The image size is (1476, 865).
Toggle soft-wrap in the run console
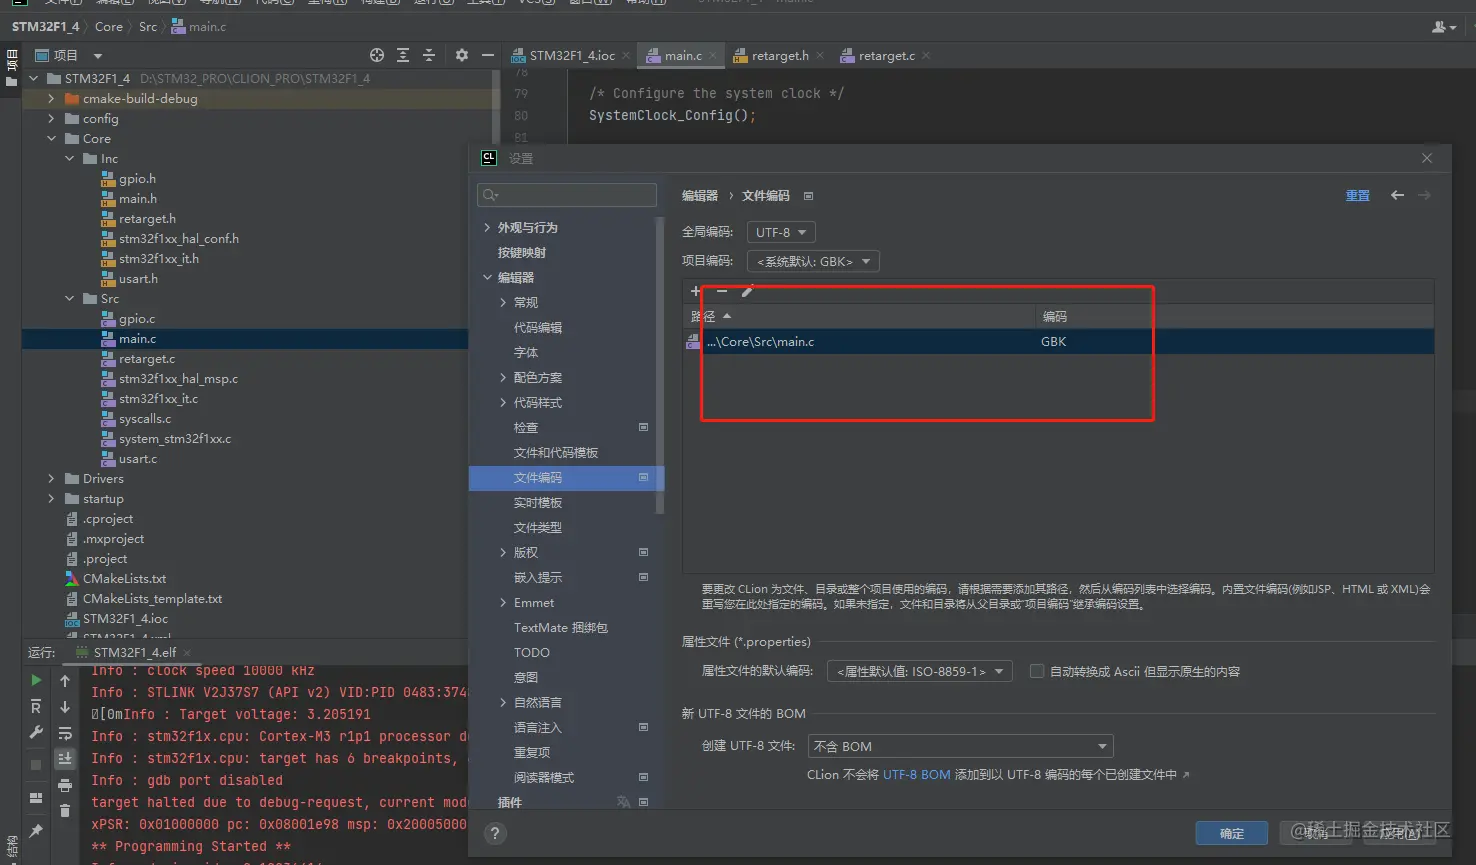tap(65, 733)
